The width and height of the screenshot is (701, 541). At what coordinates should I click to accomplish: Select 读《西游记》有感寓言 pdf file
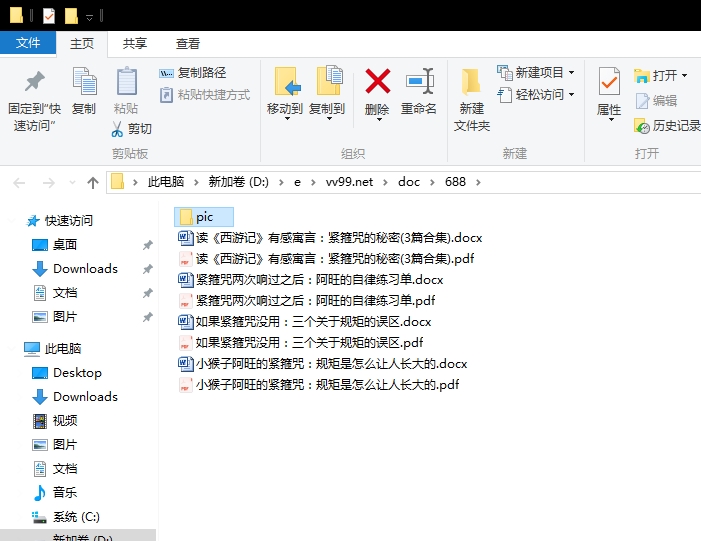point(326,258)
